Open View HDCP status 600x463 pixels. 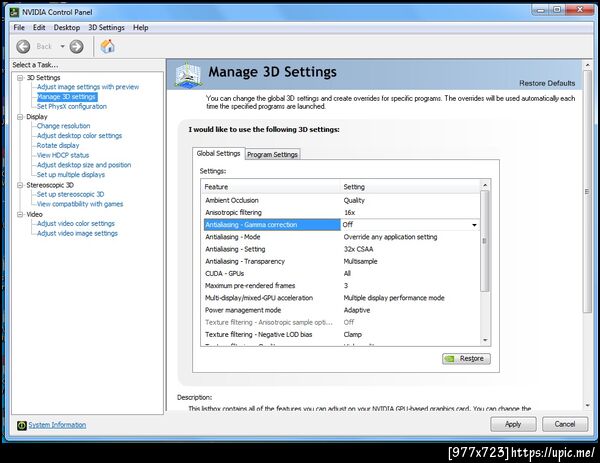tap(63, 155)
